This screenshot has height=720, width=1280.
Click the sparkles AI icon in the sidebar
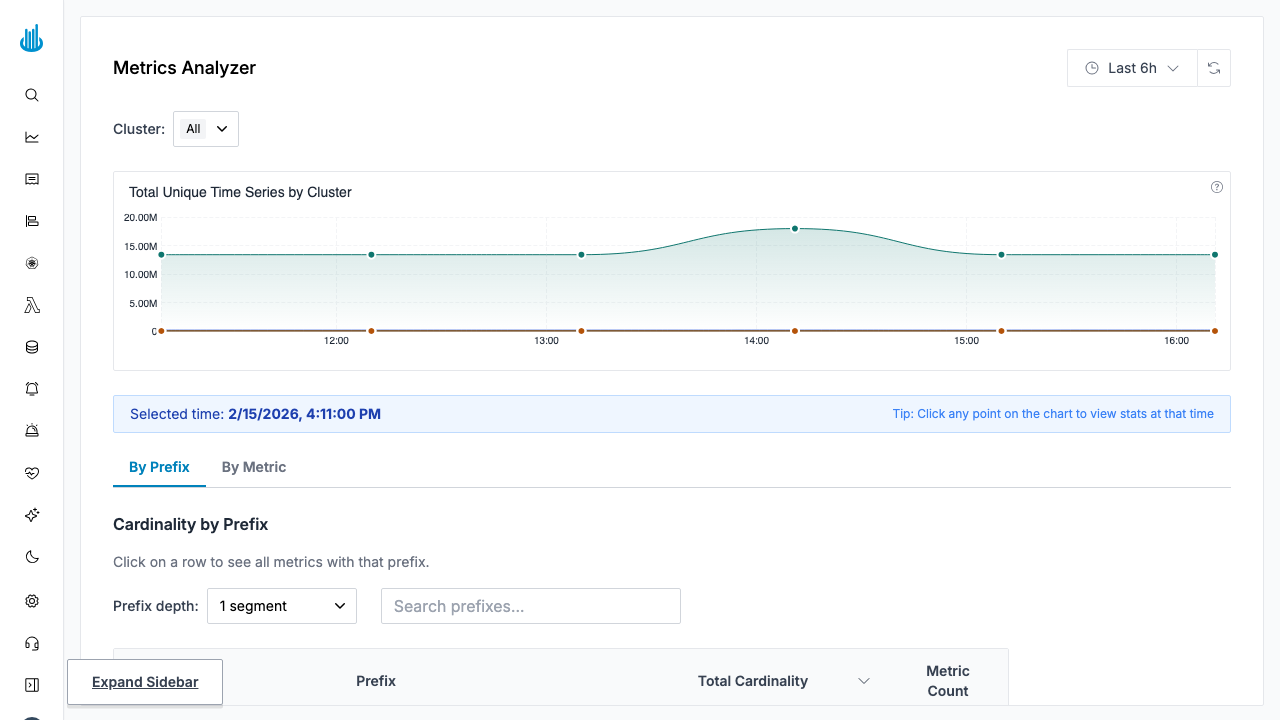[31, 515]
